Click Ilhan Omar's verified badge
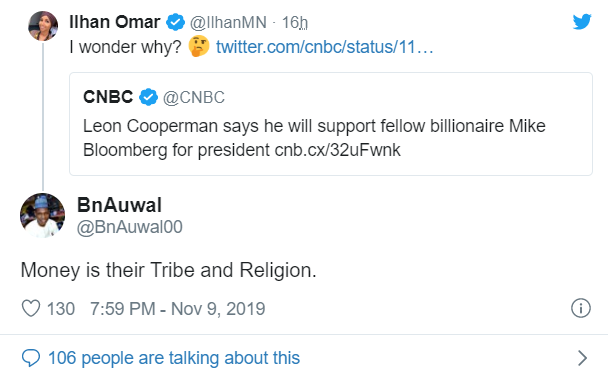608x373 pixels. pyautogui.click(x=176, y=22)
